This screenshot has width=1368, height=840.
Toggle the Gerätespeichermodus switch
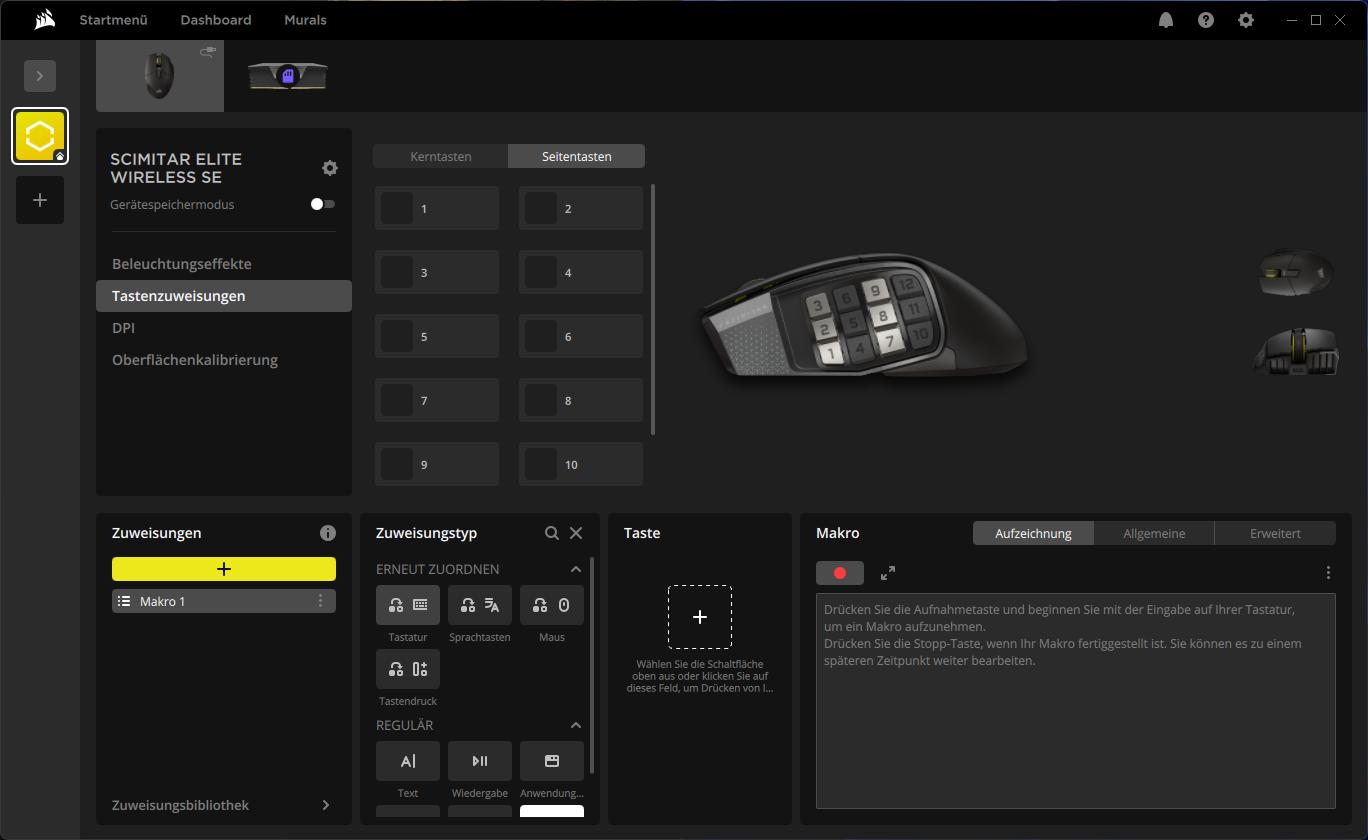pos(322,204)
